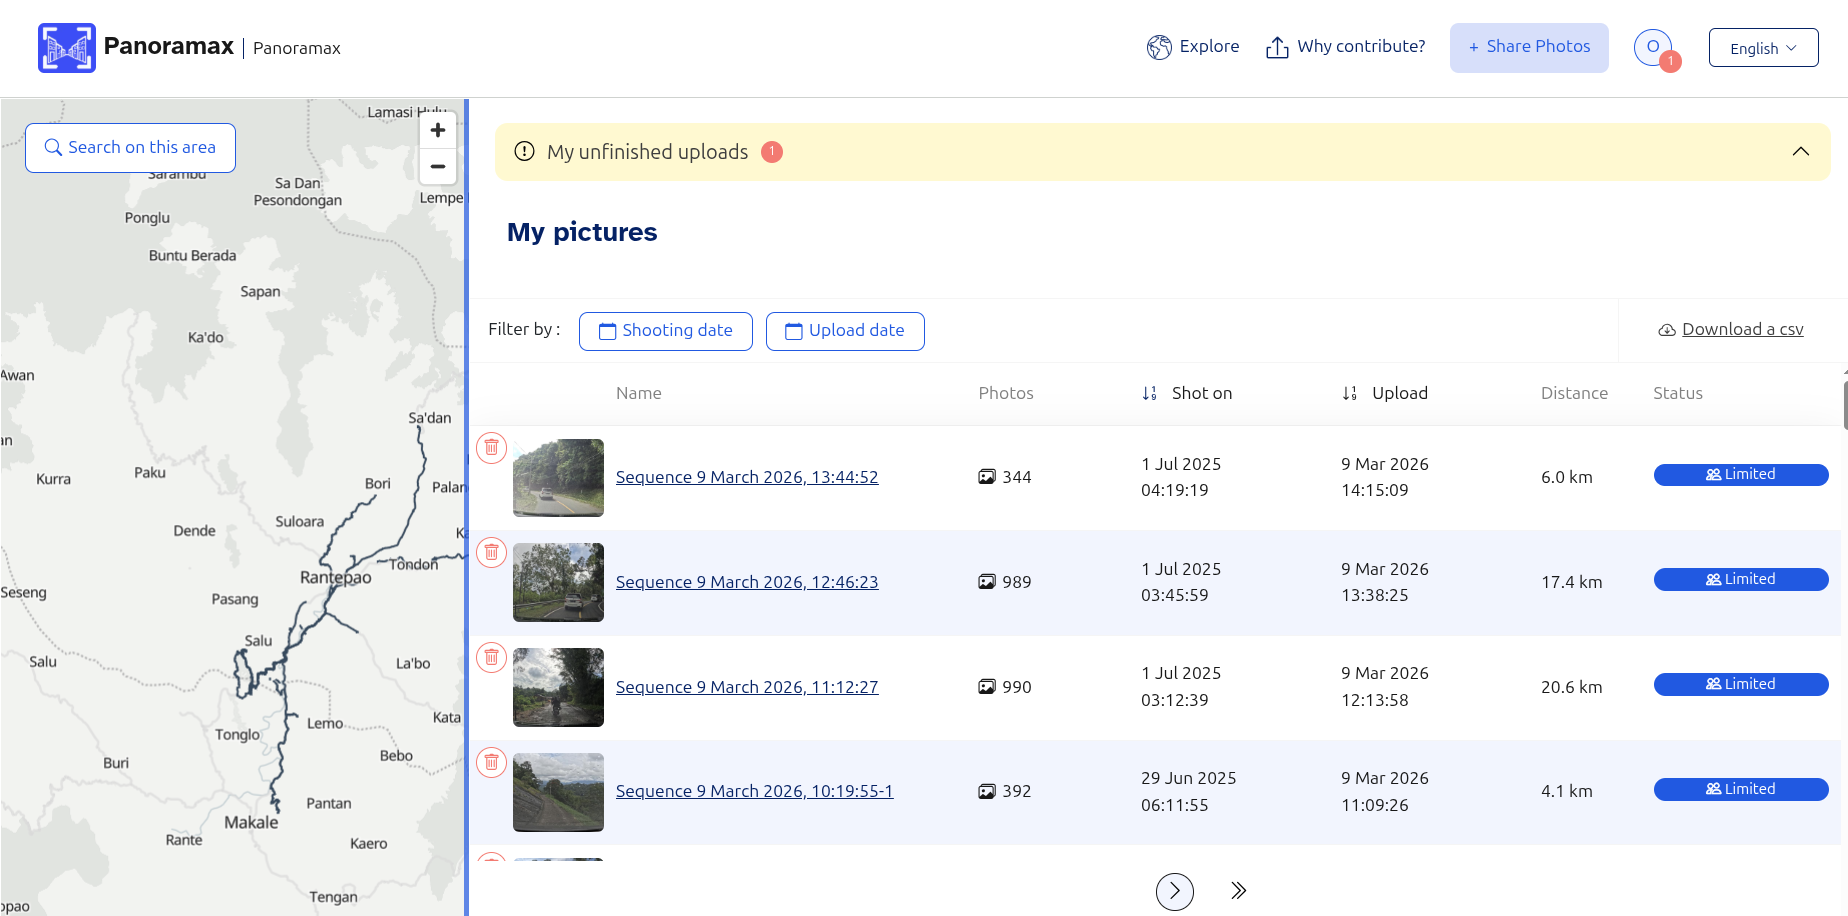Delete the 12:46:23 sequence with trash icon
This screenshot has height=916, width=1848.
[x=492, y=553]
